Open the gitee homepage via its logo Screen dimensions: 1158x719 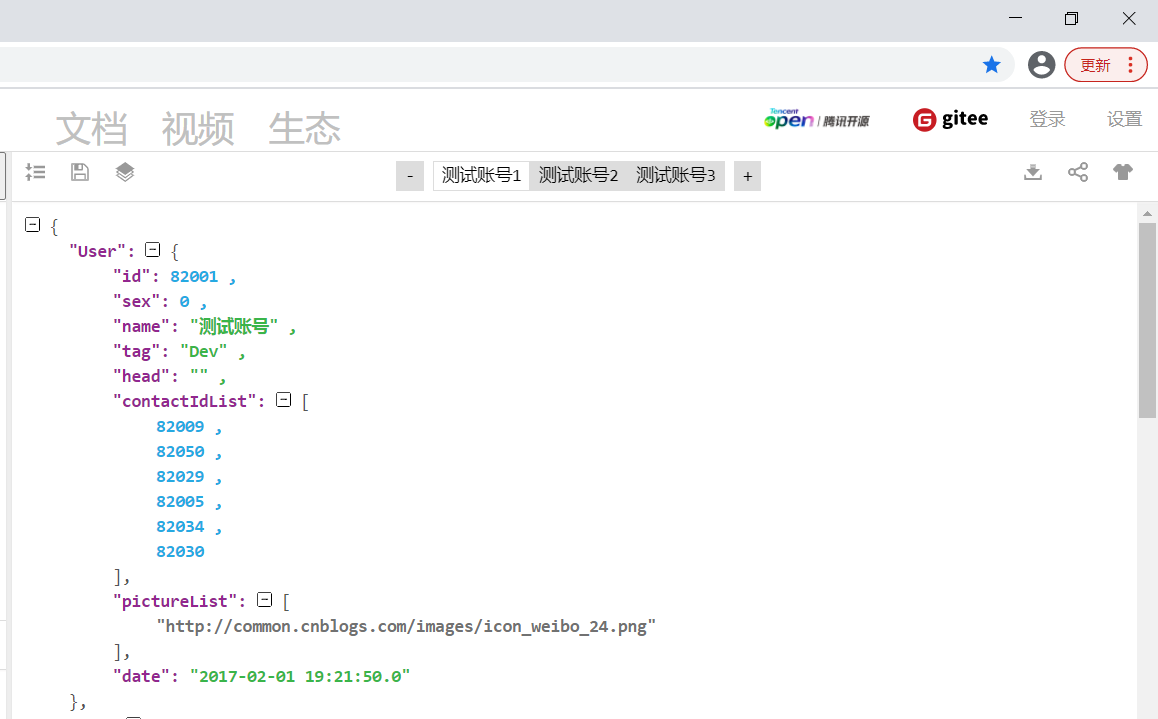click(949, 119)
